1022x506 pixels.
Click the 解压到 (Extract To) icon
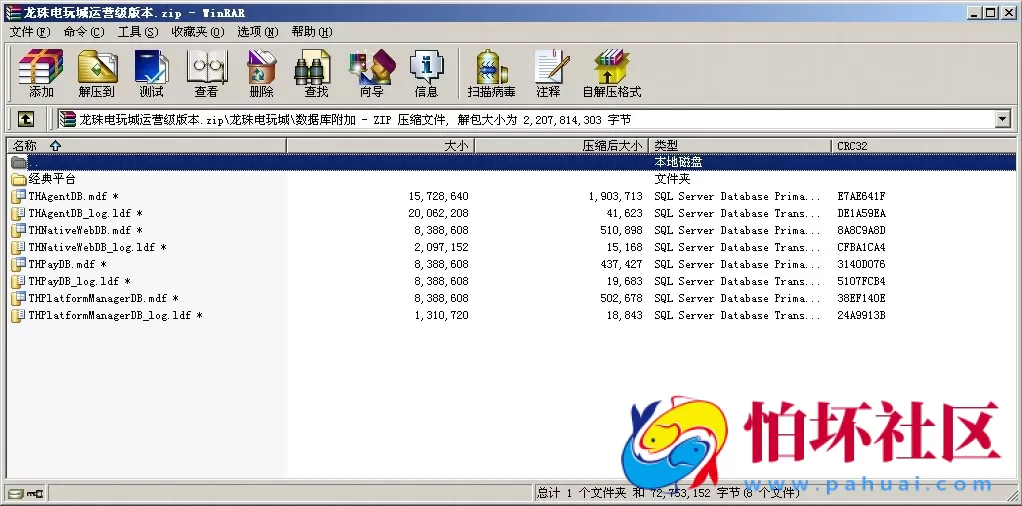click(97, 73)
